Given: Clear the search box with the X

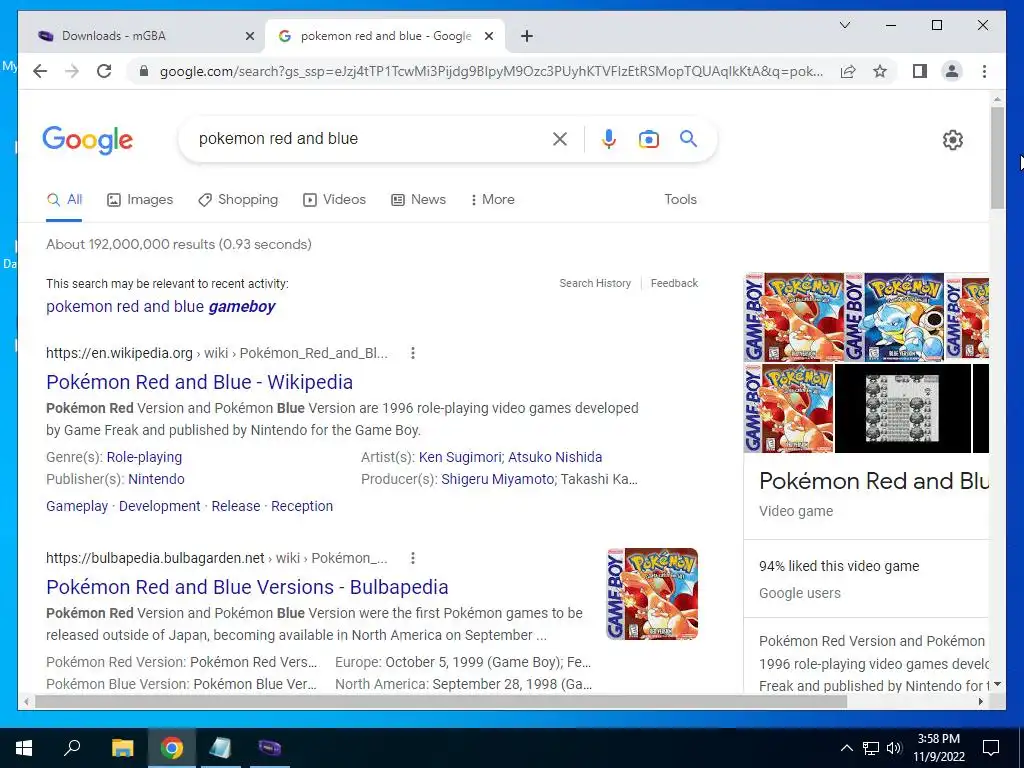Looking at the screenshot, I should click(560, 138).
